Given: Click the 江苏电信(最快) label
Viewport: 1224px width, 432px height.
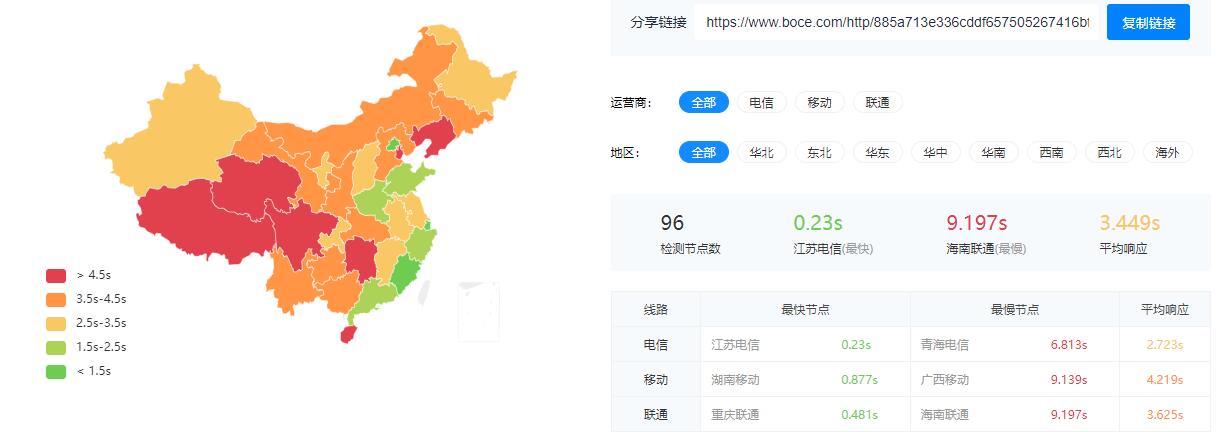Looking at the screenshot, I should 833,248.
